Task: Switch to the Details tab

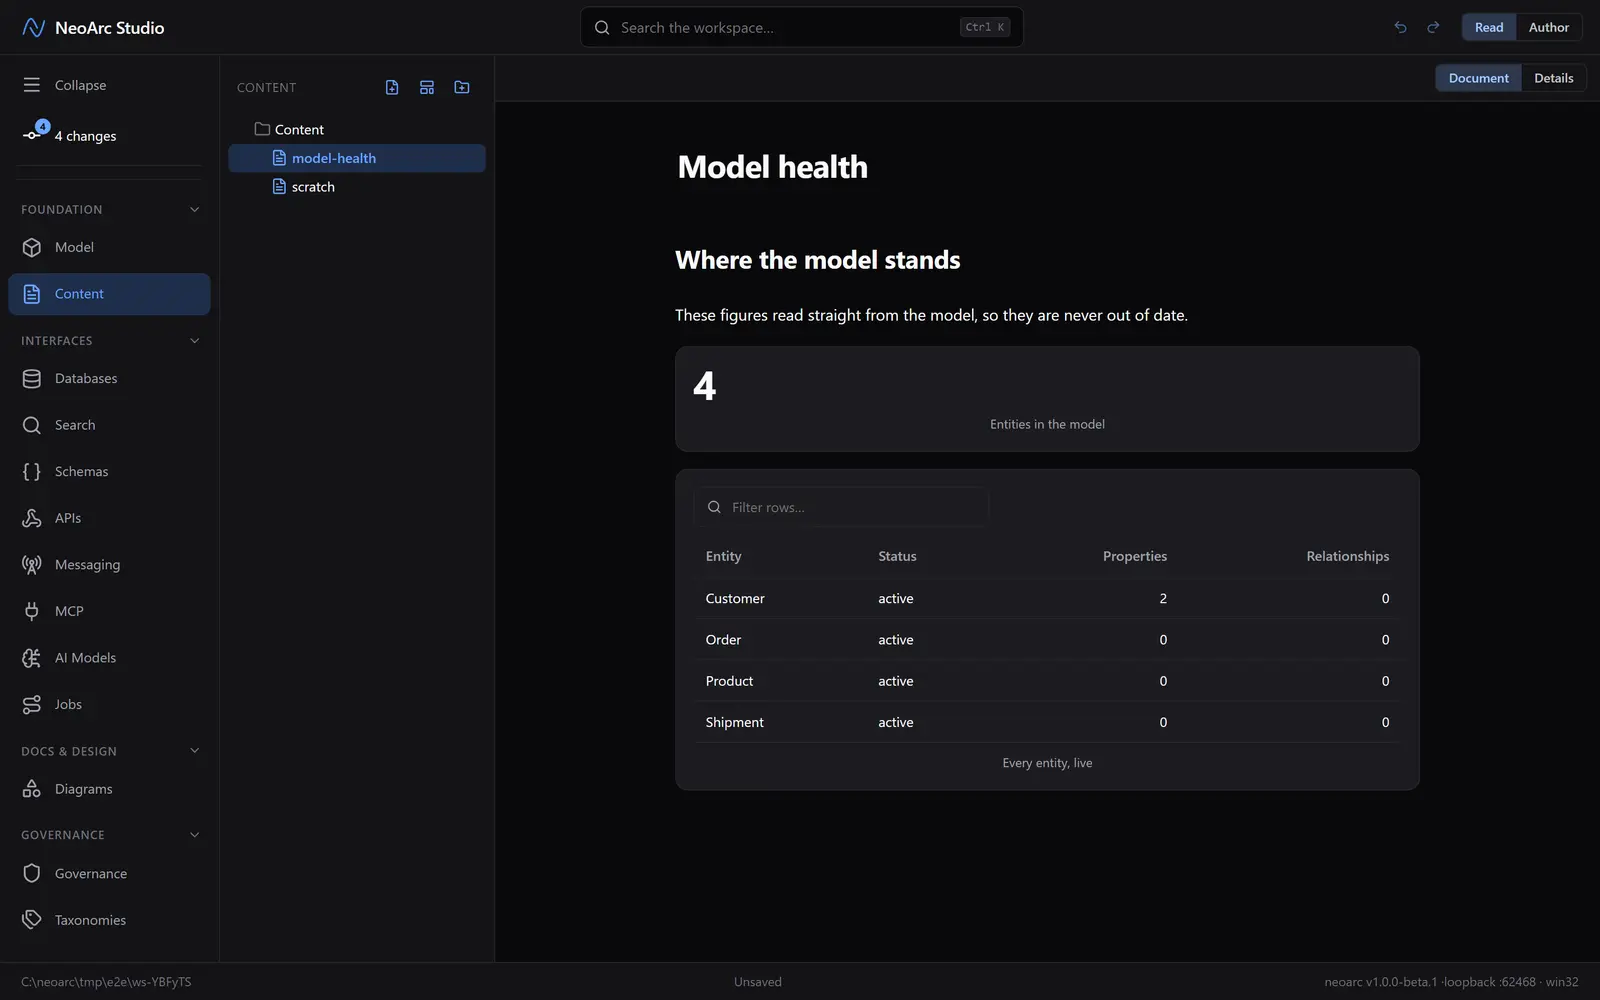Action: tap(1553, 78)
